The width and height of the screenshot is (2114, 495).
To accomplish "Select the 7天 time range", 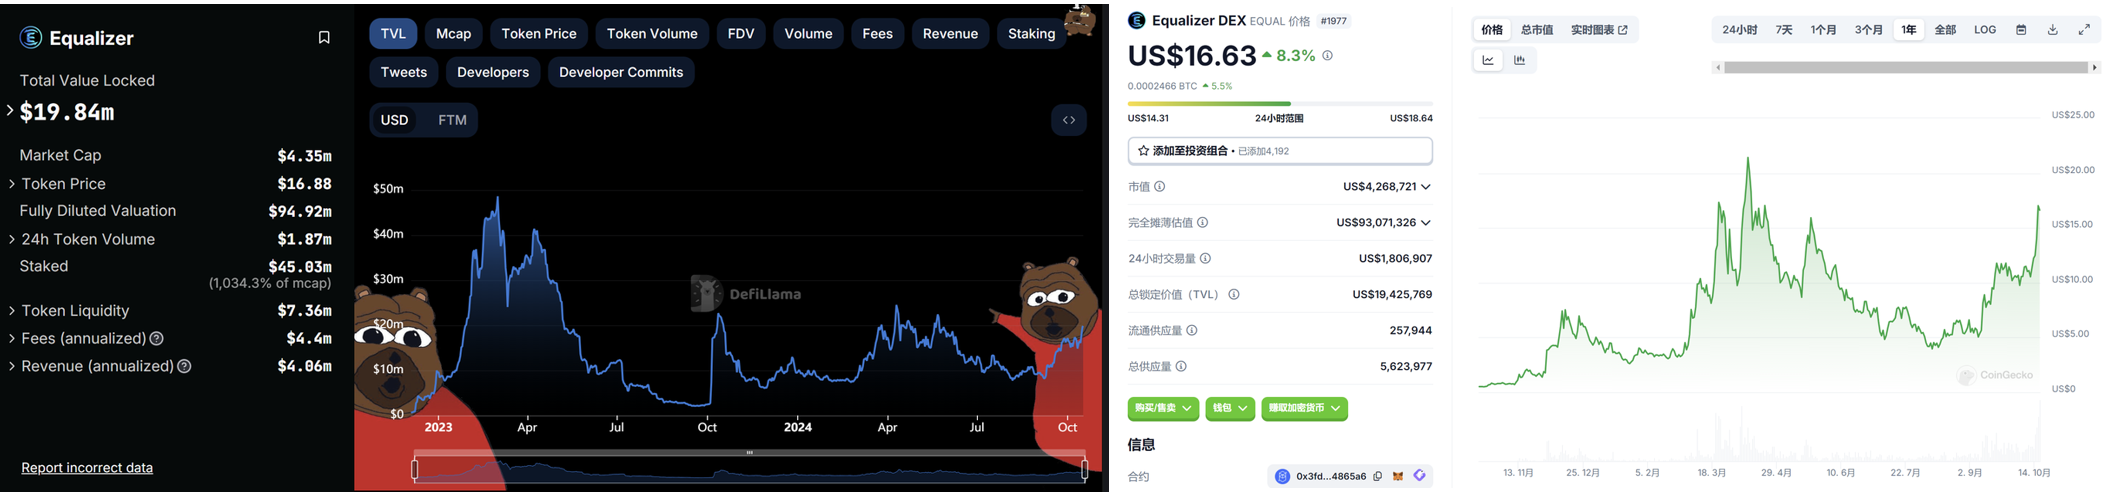I will [x=1784, y=30].
